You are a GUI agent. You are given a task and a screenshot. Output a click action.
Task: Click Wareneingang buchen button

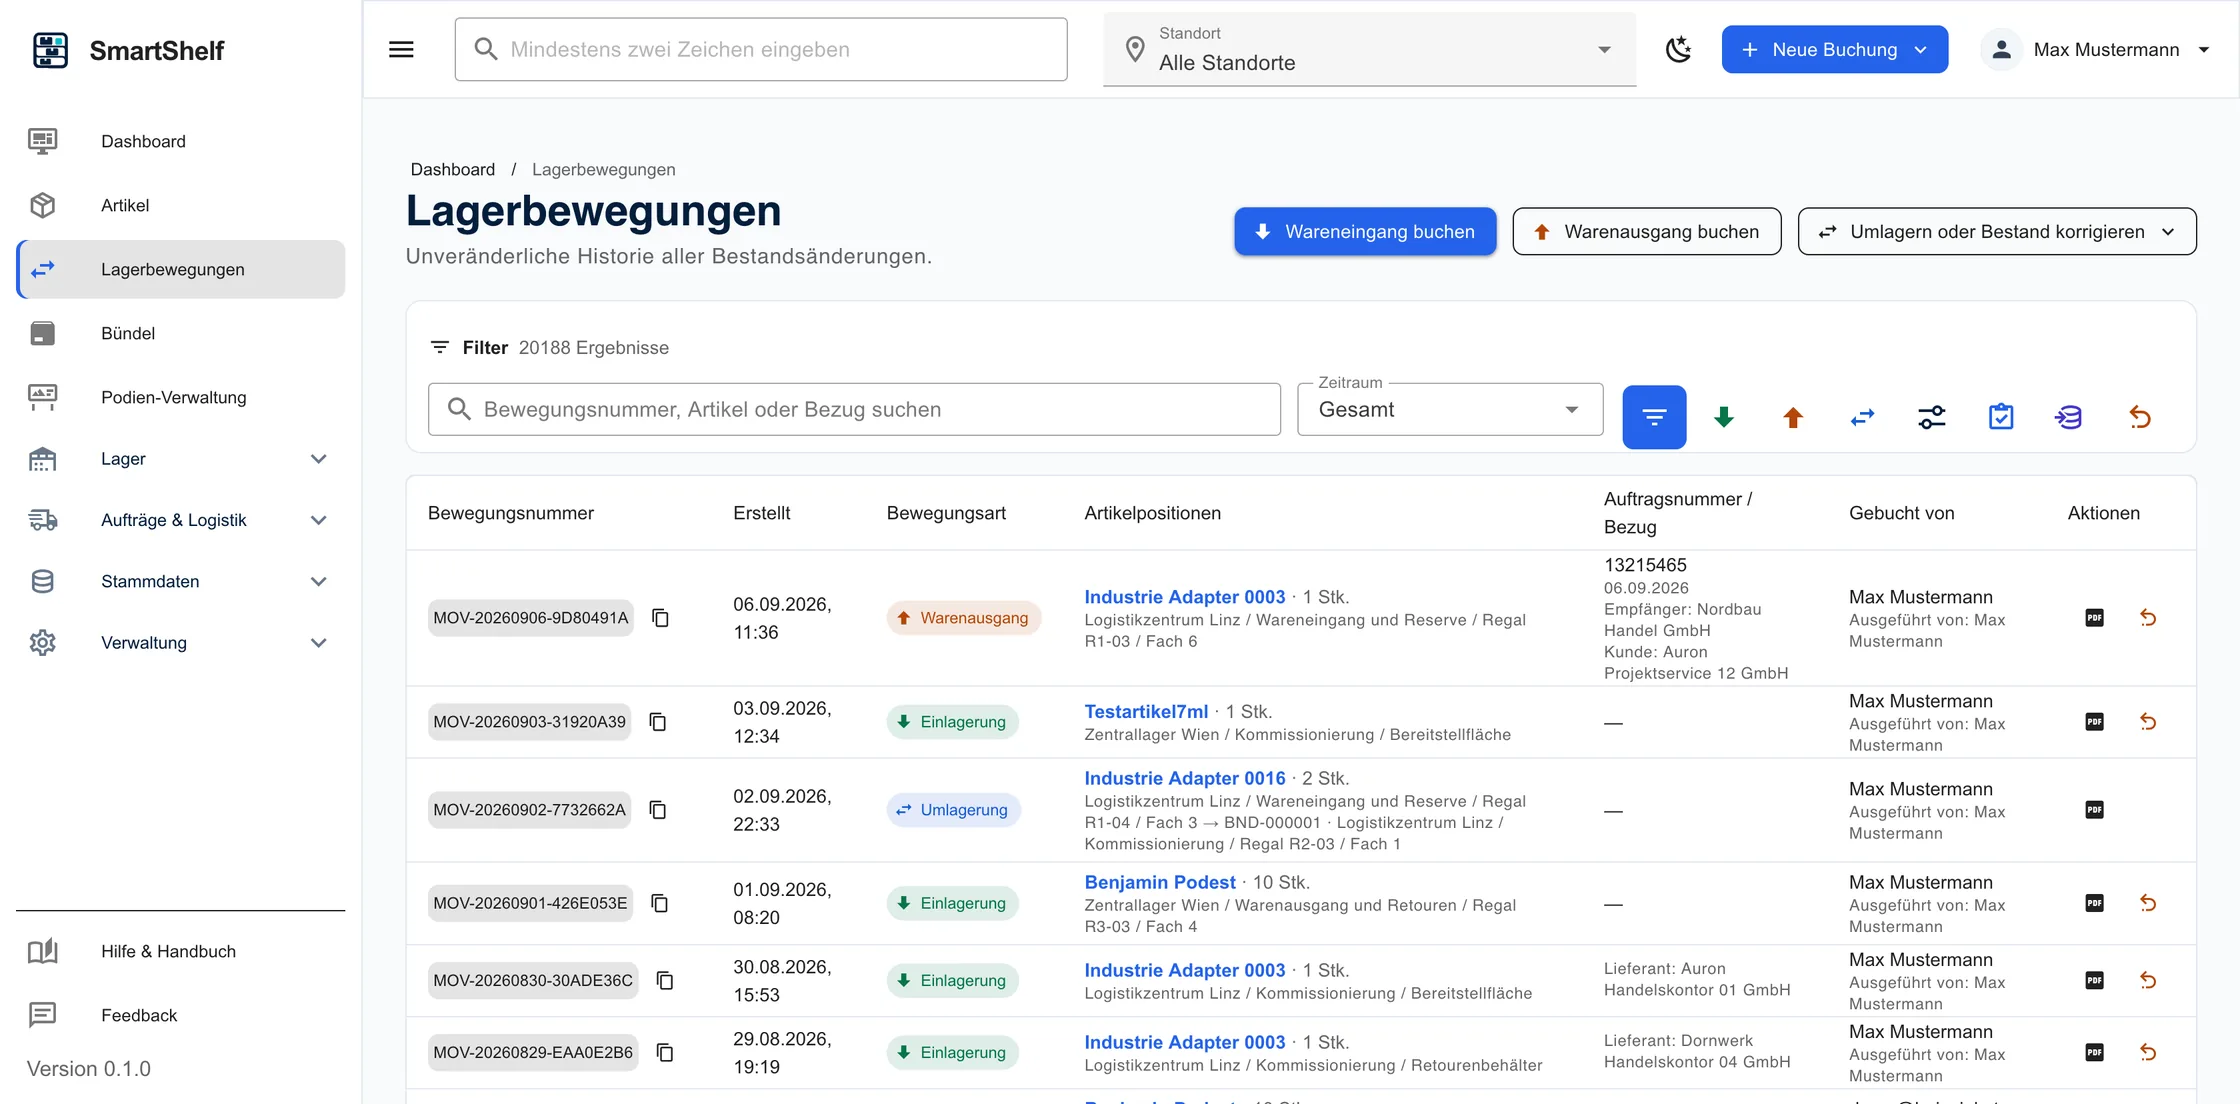[1365, 231]
